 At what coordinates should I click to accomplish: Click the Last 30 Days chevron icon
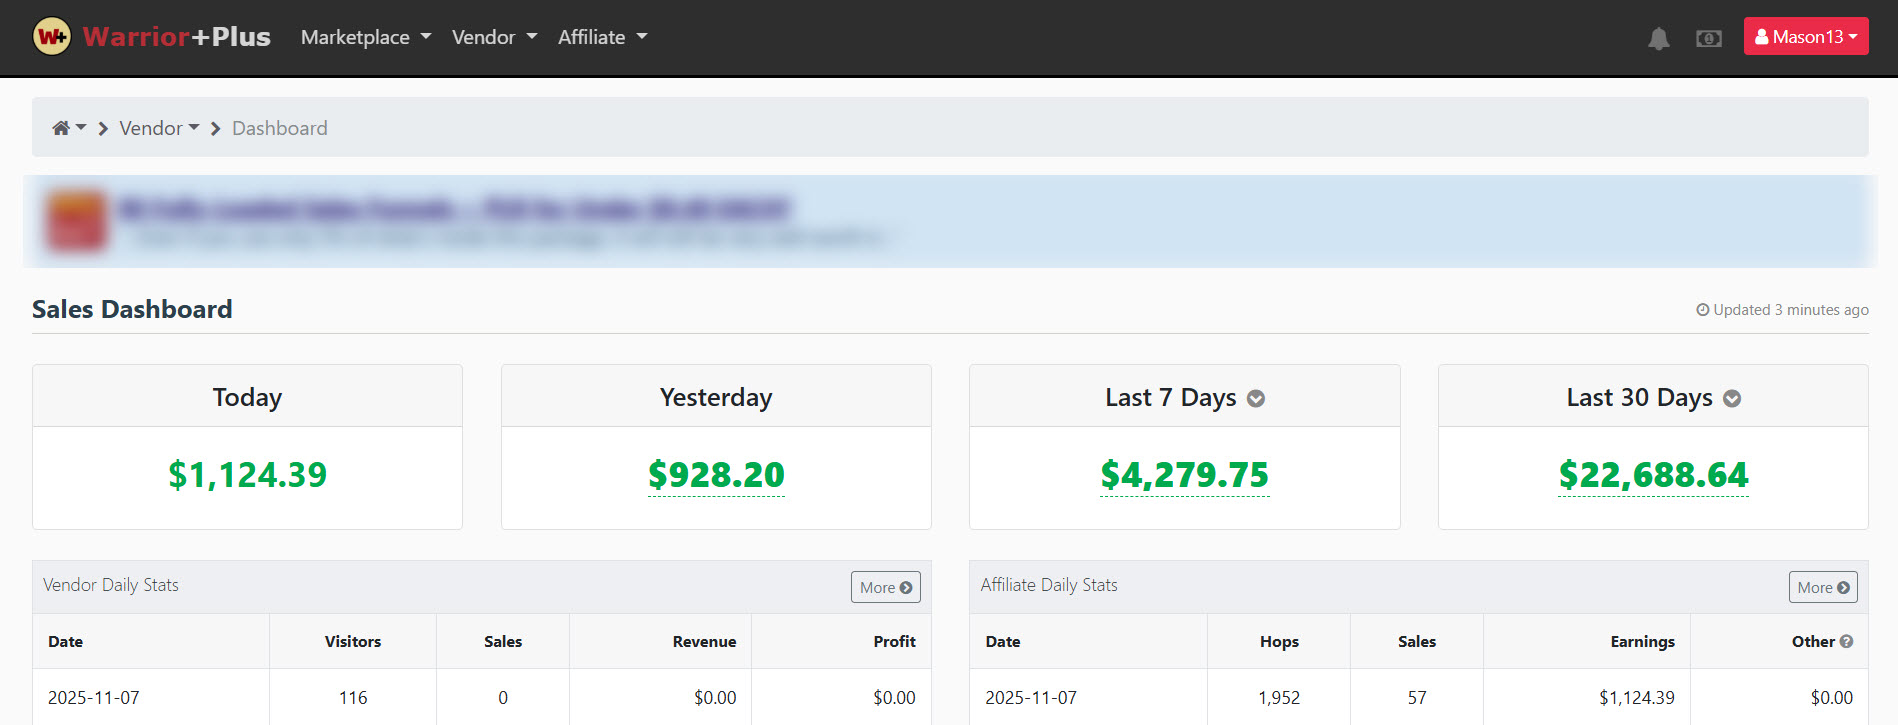pyautogui.click(x=1732, y=399)
